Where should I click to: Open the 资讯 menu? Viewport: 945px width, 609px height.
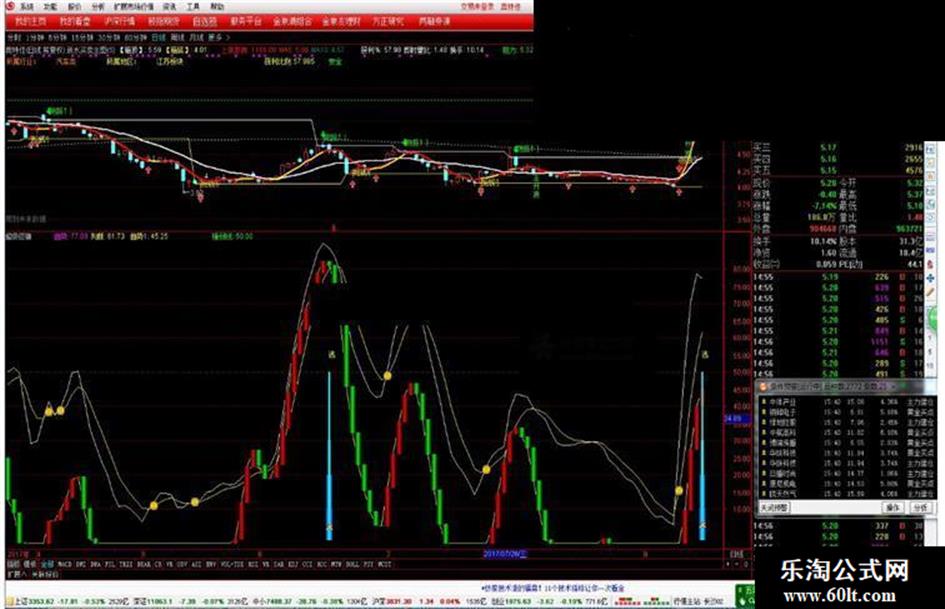tap(170, 7)
